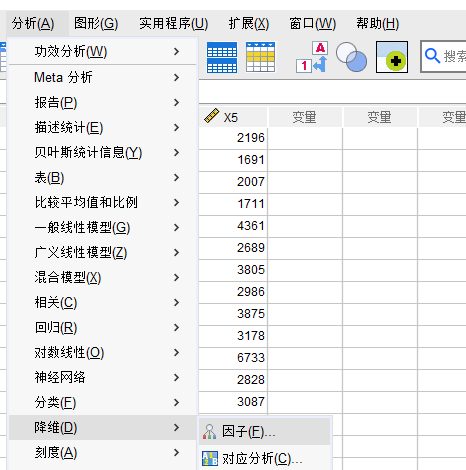Click the green plus add toolbar icon
Screen dimensions: 466x470
point(392,57)
